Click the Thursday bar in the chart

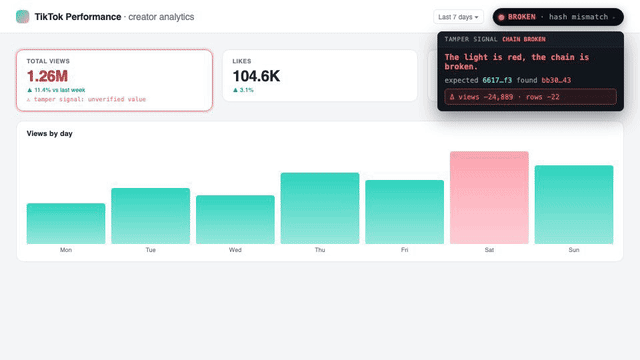click(x=320, y=208)
